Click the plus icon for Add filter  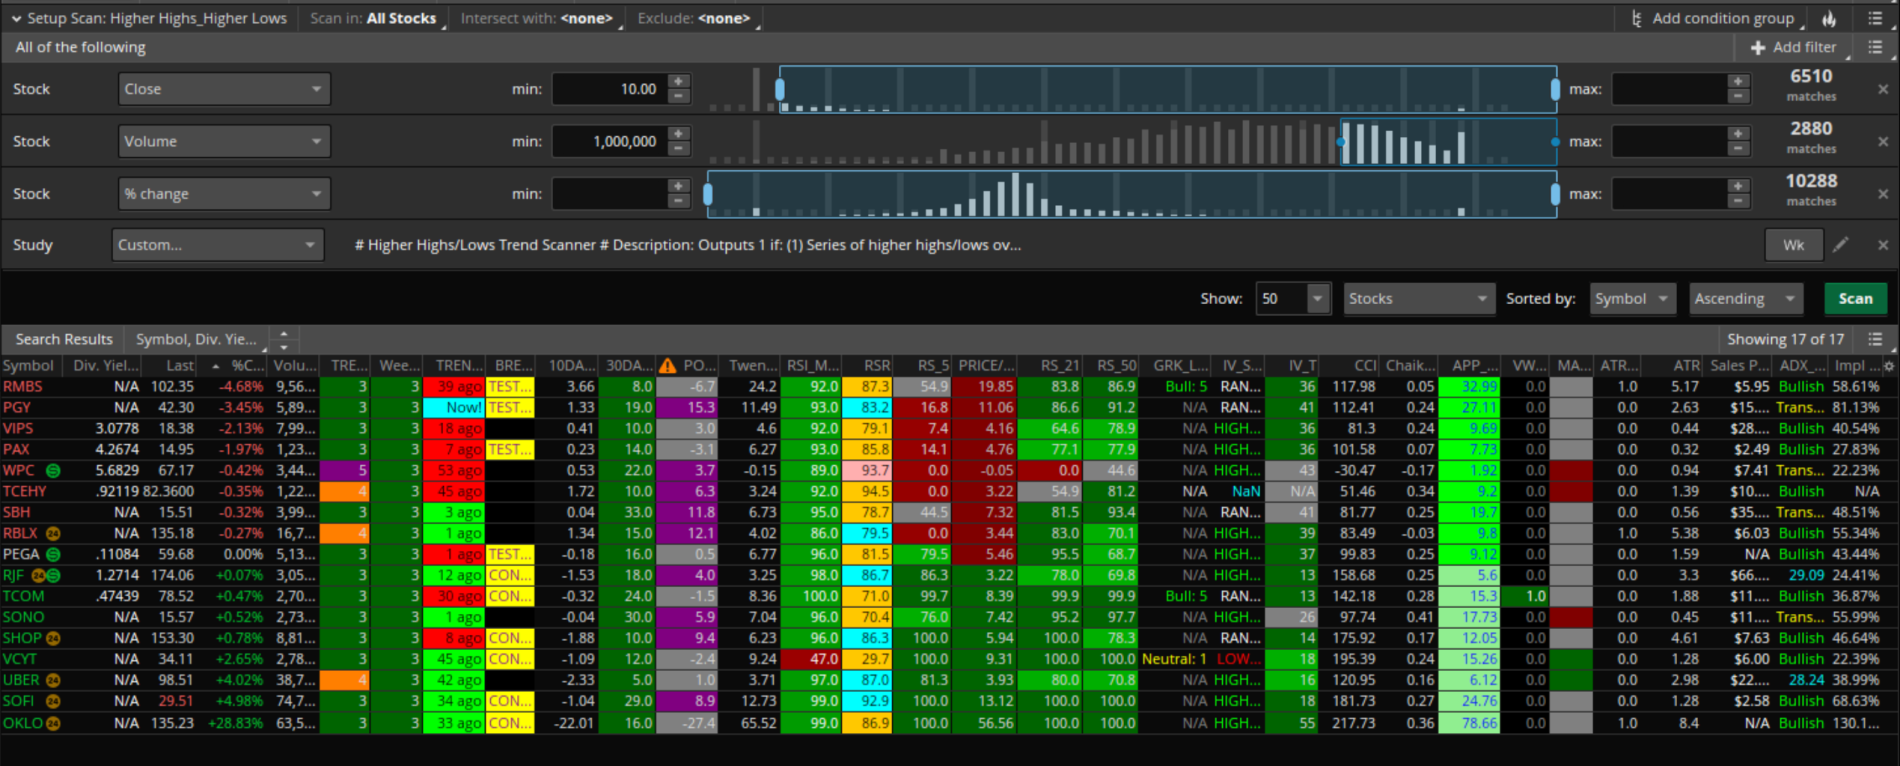point(1758,47)
